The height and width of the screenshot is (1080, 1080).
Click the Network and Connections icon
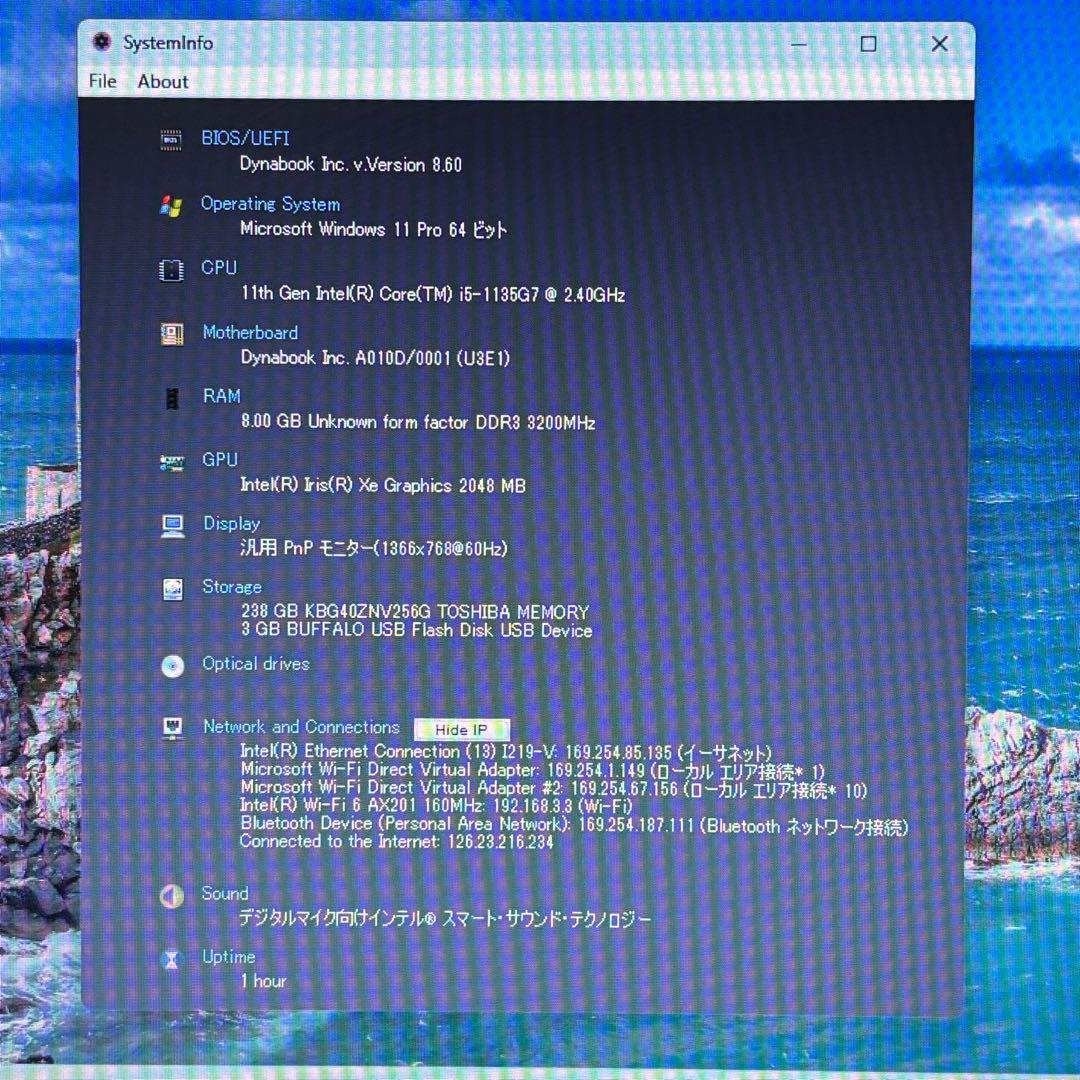pos(172,729)
